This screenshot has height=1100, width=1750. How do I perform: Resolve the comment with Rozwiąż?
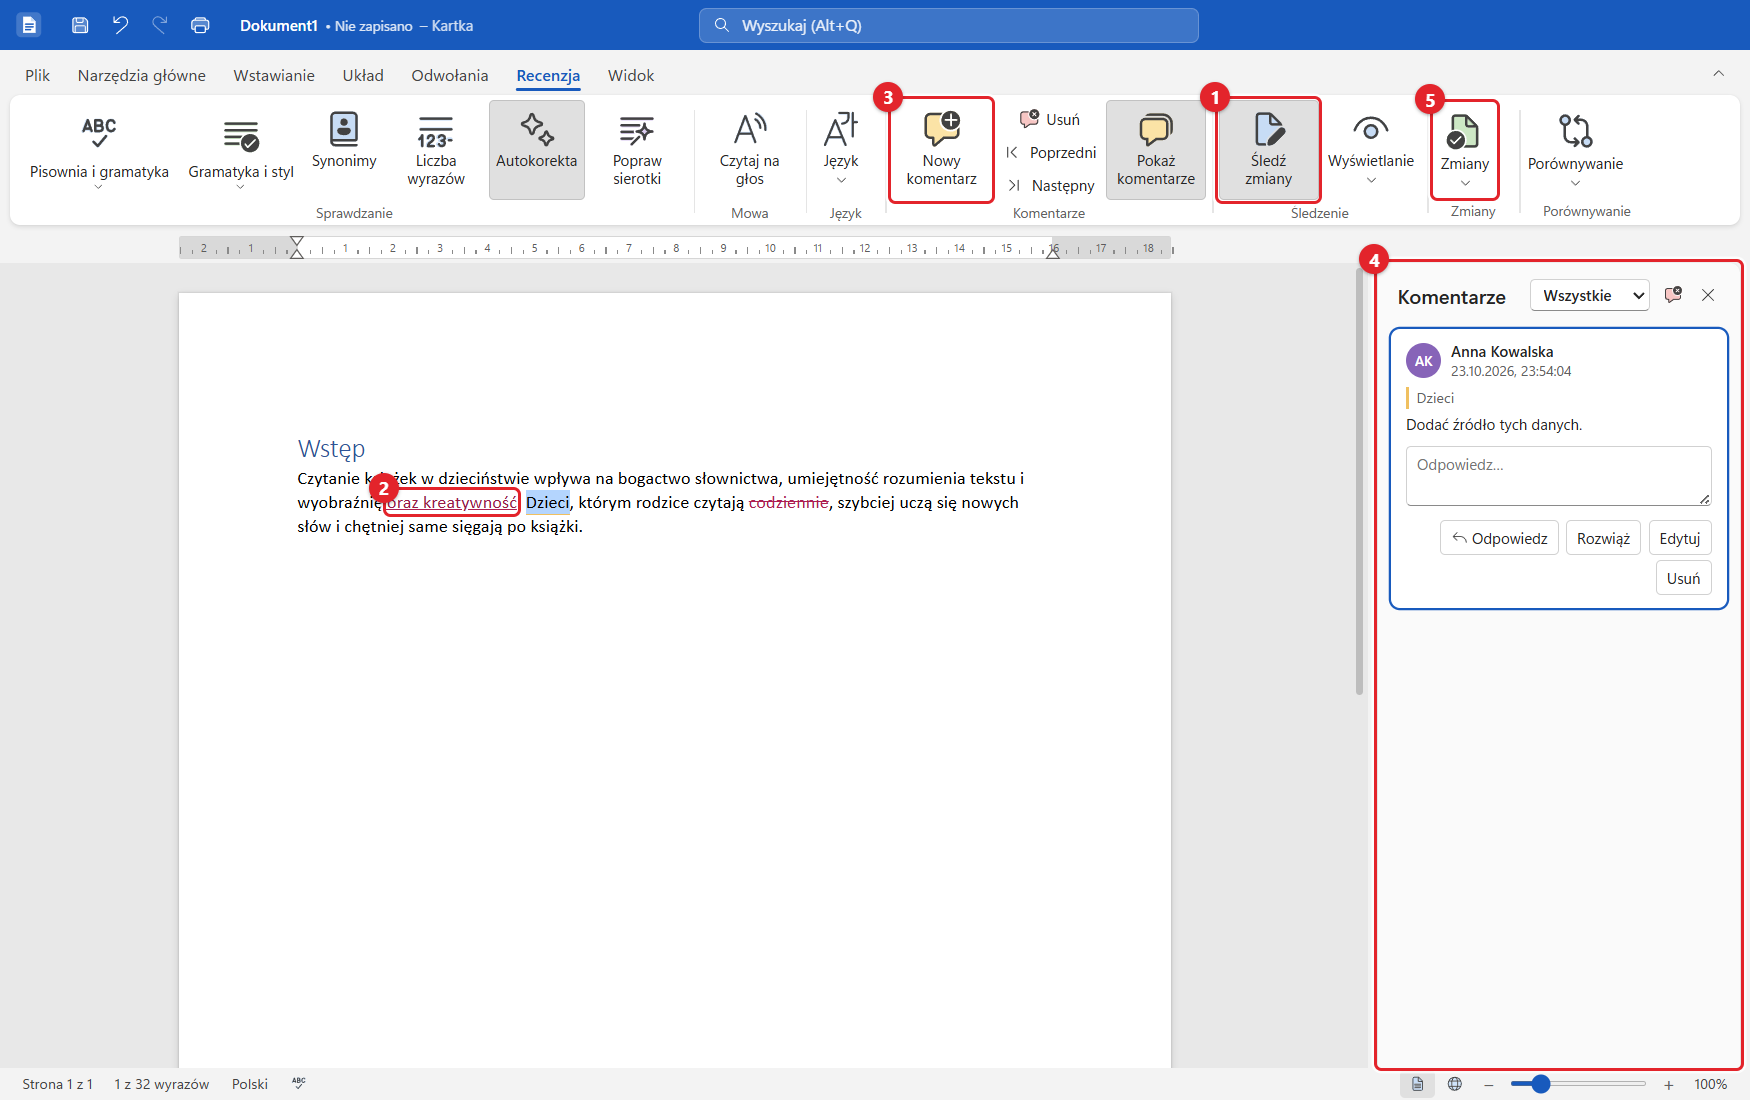click(x=1603, y=538)
